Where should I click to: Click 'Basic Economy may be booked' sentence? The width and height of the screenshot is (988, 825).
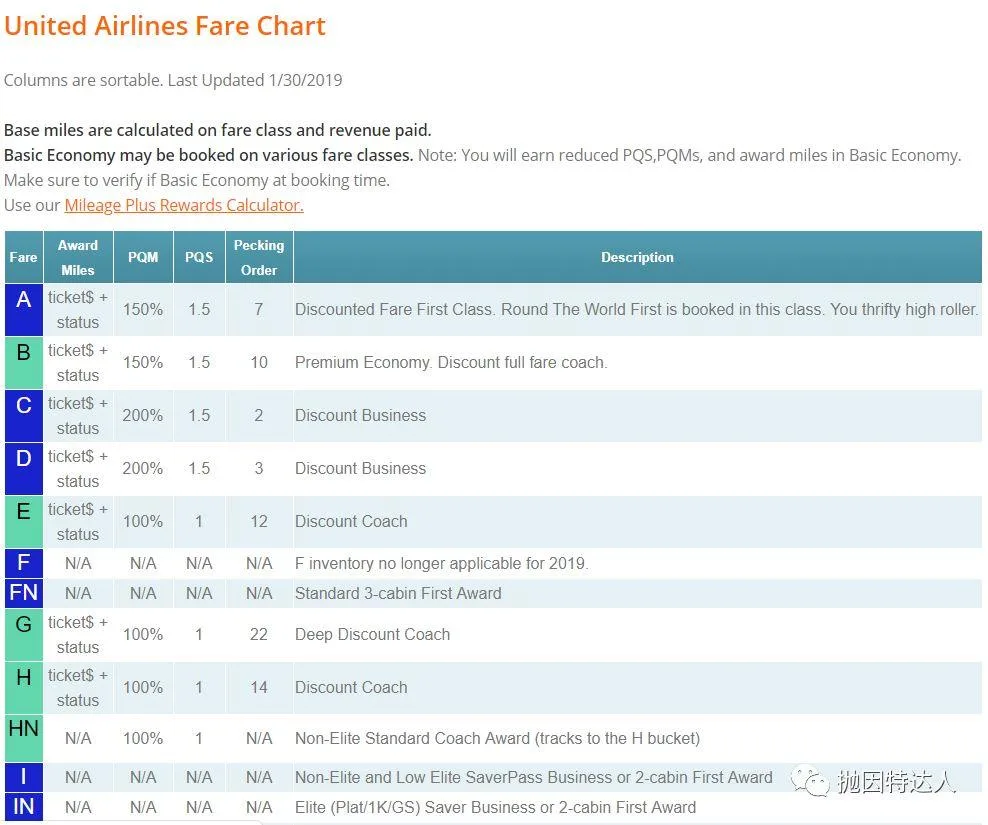point(209,155)
